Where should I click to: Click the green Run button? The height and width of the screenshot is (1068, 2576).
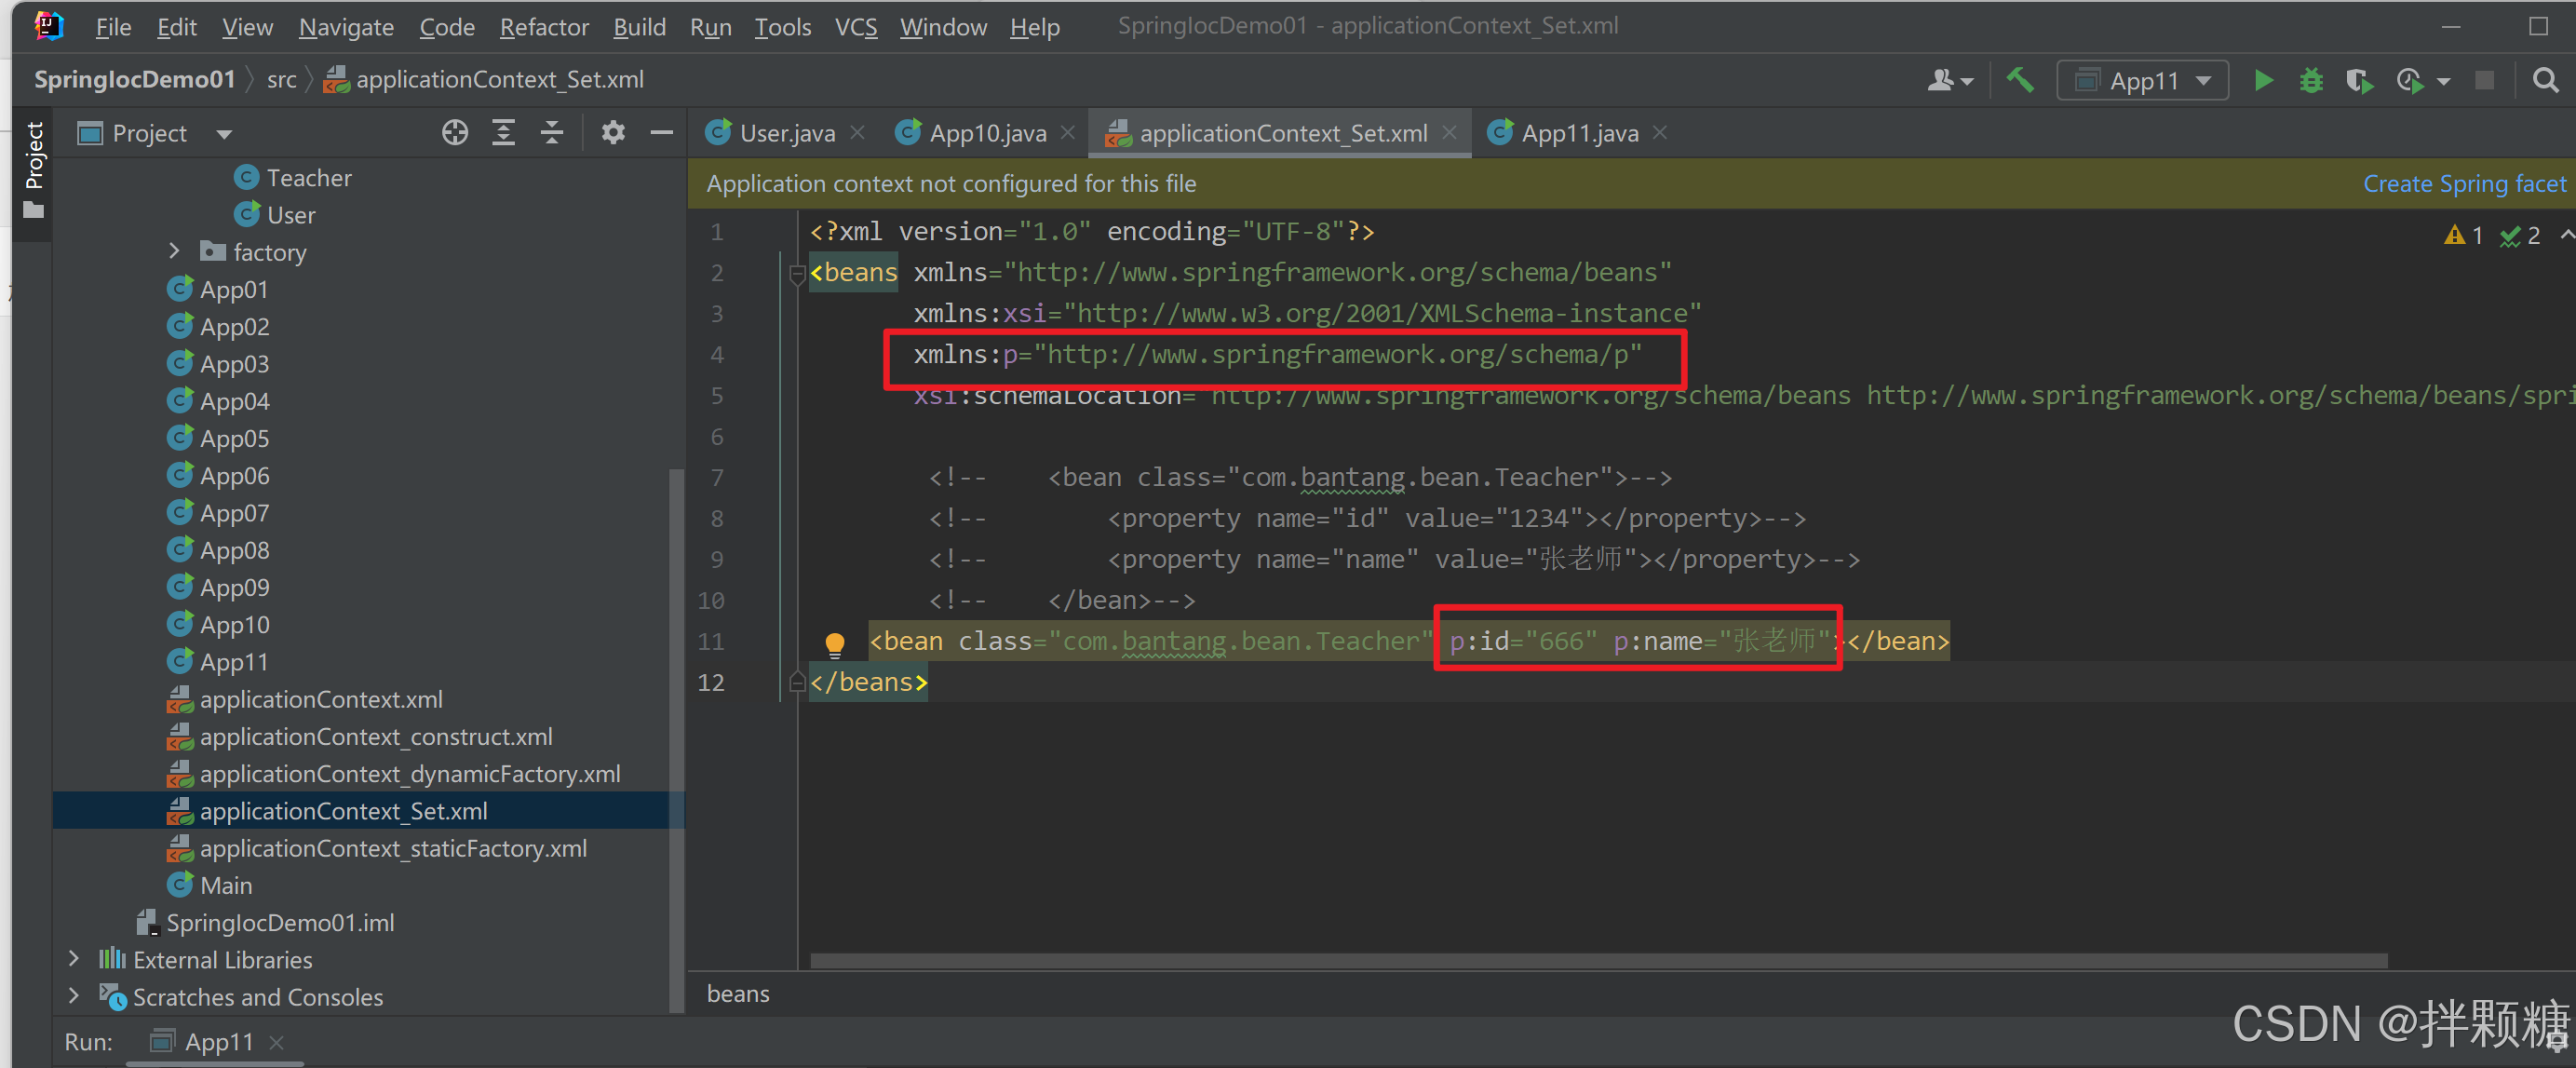[2263, 80]
